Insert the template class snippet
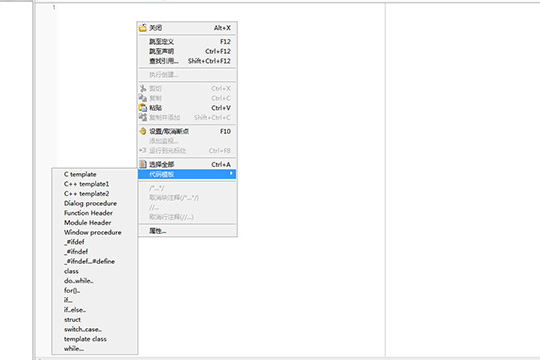 [x=95, y=339]
